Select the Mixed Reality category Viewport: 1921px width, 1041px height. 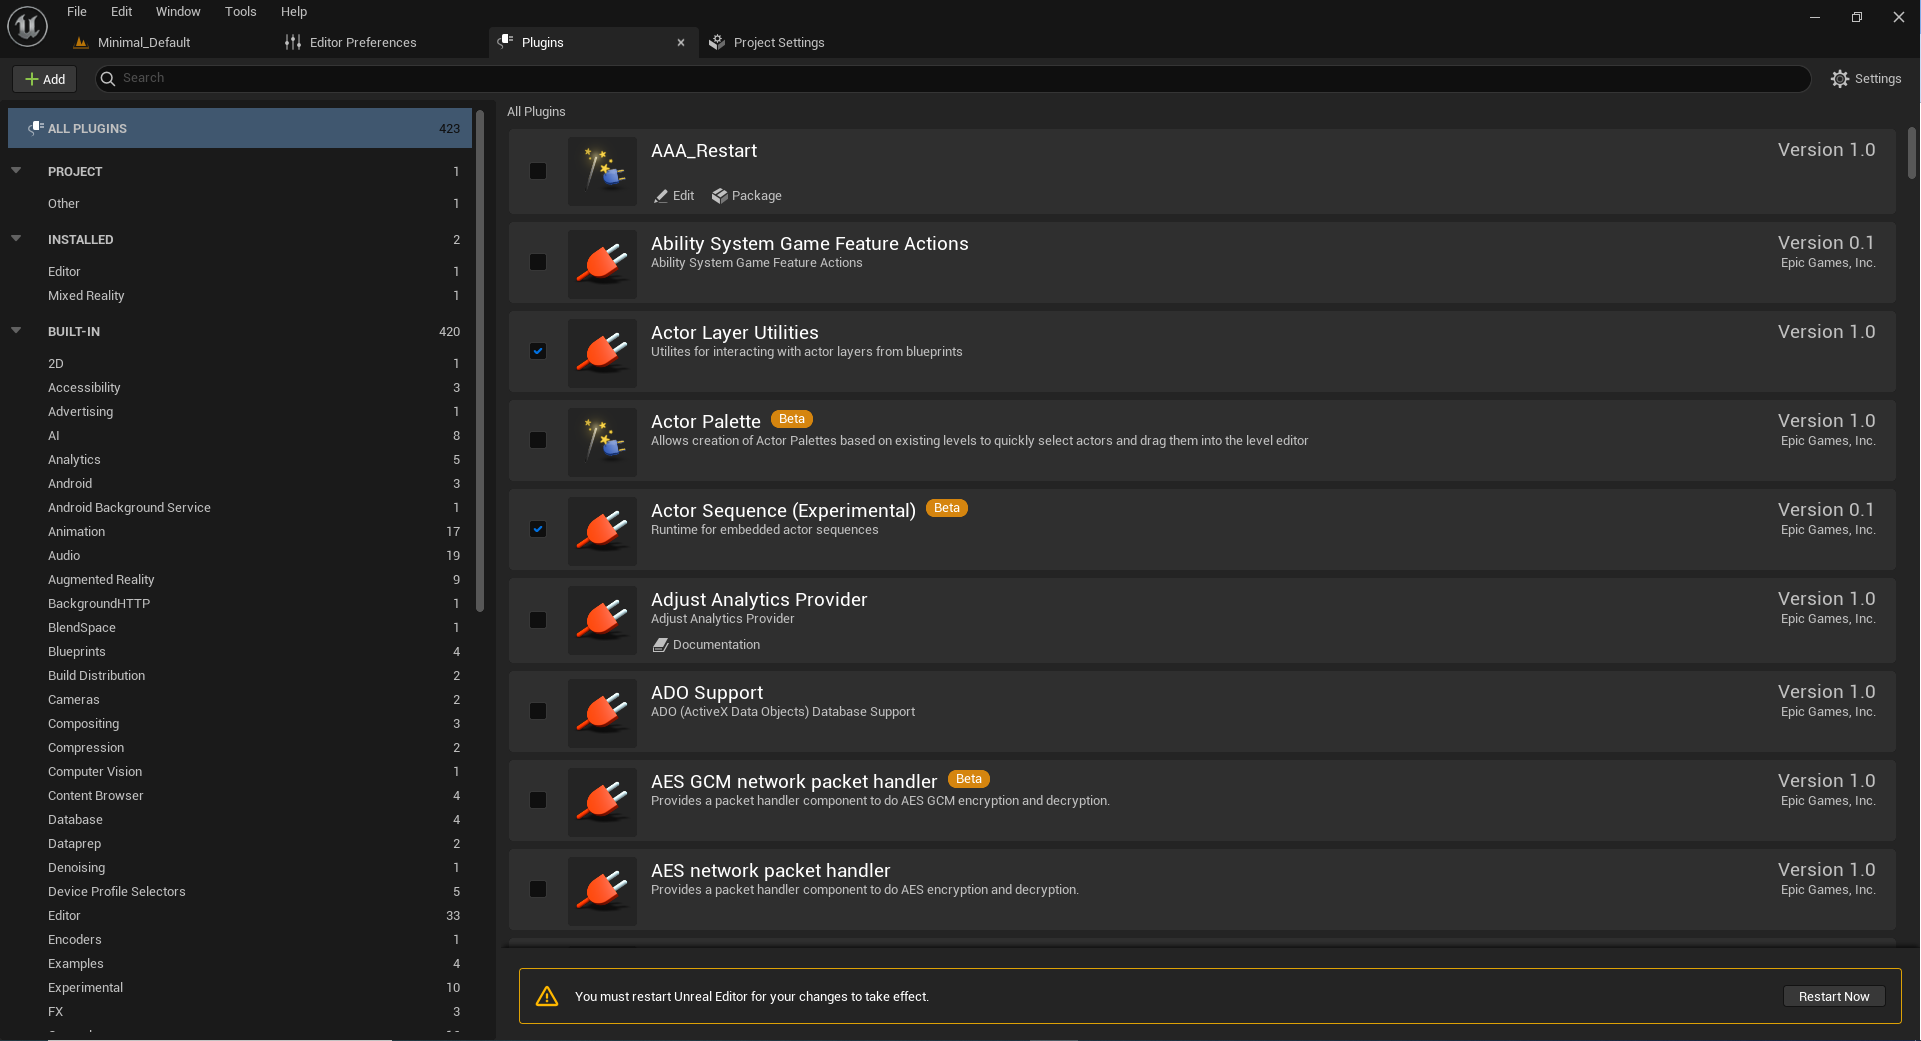pos(240,296)
